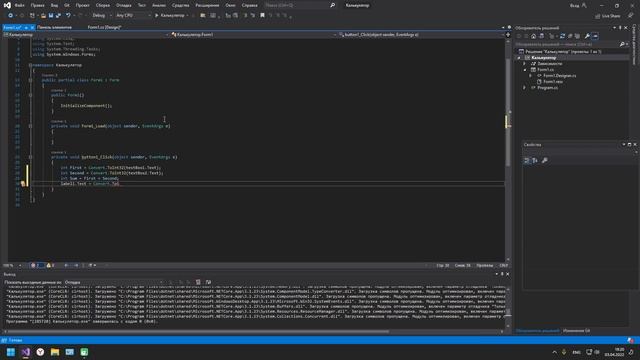The image size is (640, 360).
Task: Click the Save file icon in toolbar
Action: tap(51, 16)
